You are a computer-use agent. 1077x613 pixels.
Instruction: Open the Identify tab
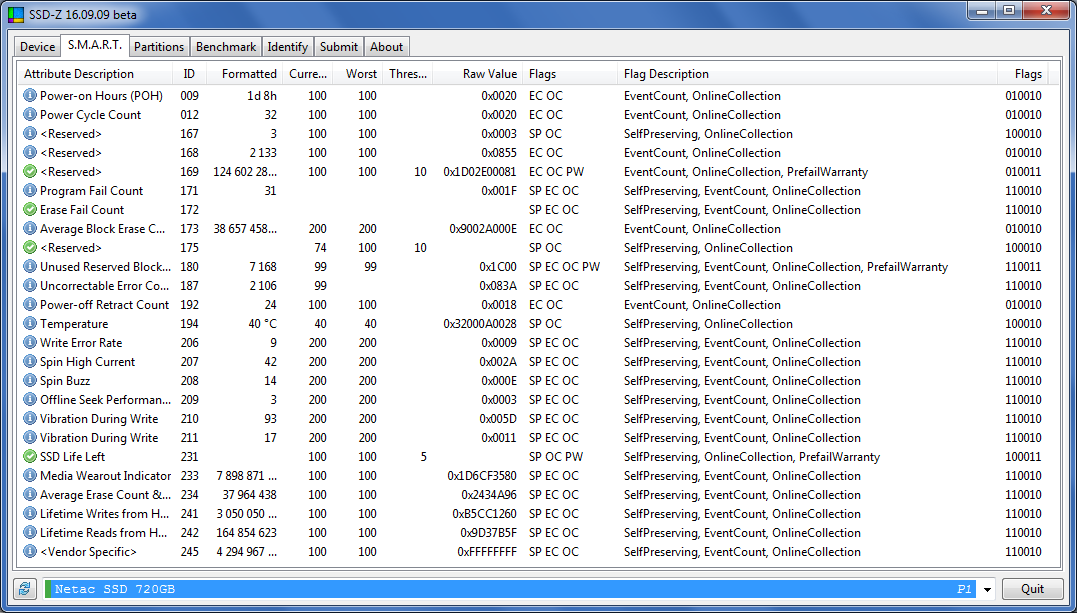tap(287, 47)
